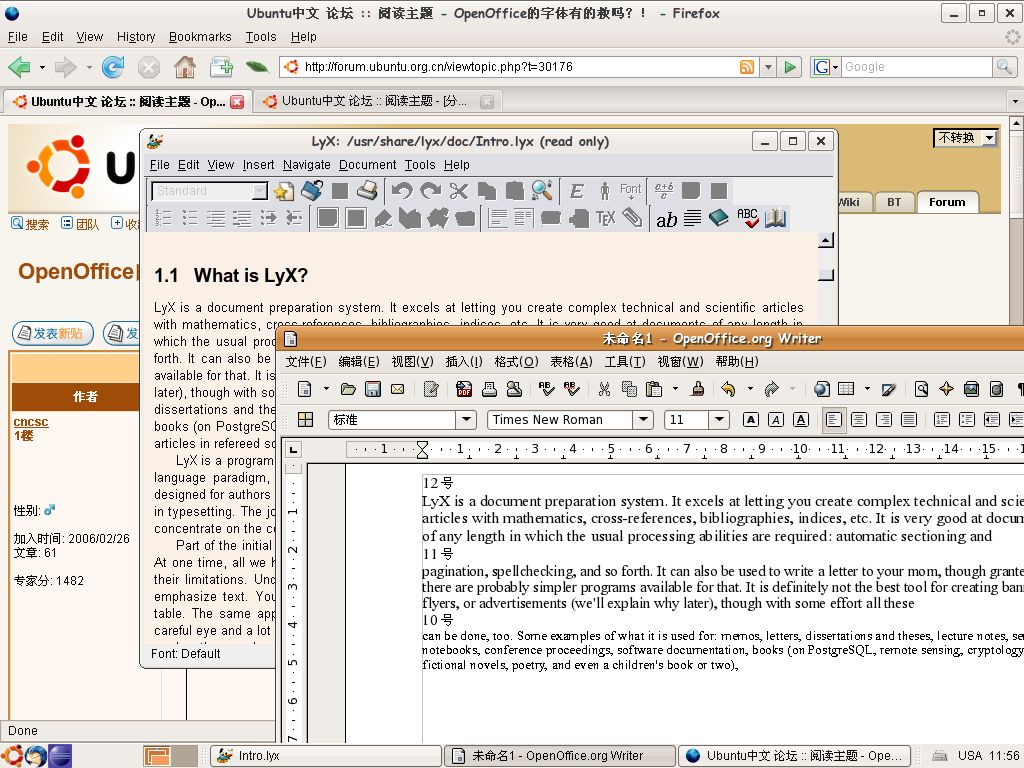Open Writer 表格(A) menu

coord(571,362)
